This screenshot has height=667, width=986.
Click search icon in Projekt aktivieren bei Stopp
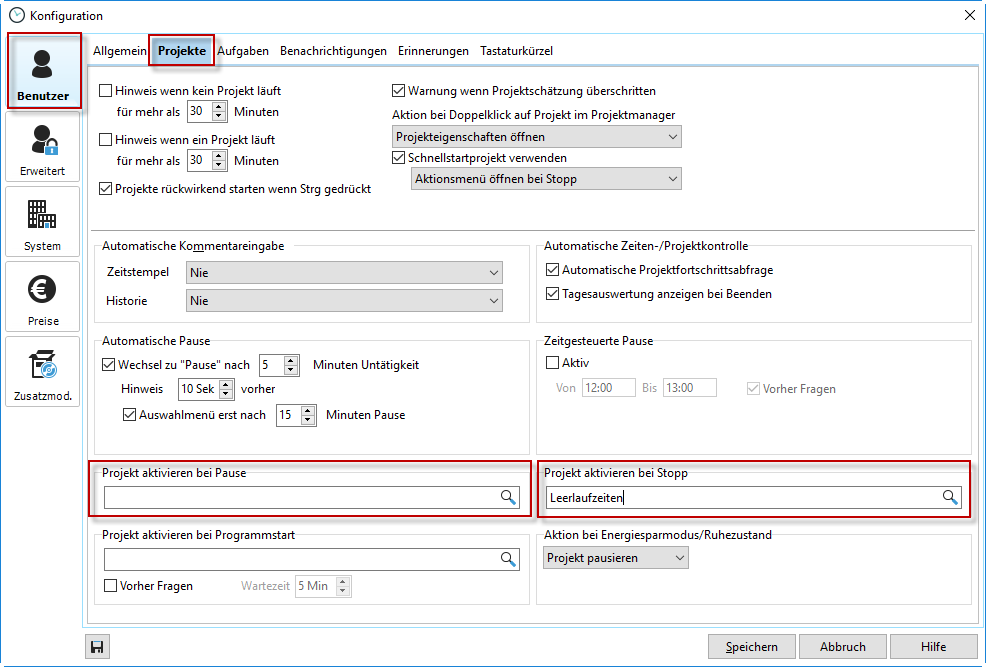[x=949, y=497]
